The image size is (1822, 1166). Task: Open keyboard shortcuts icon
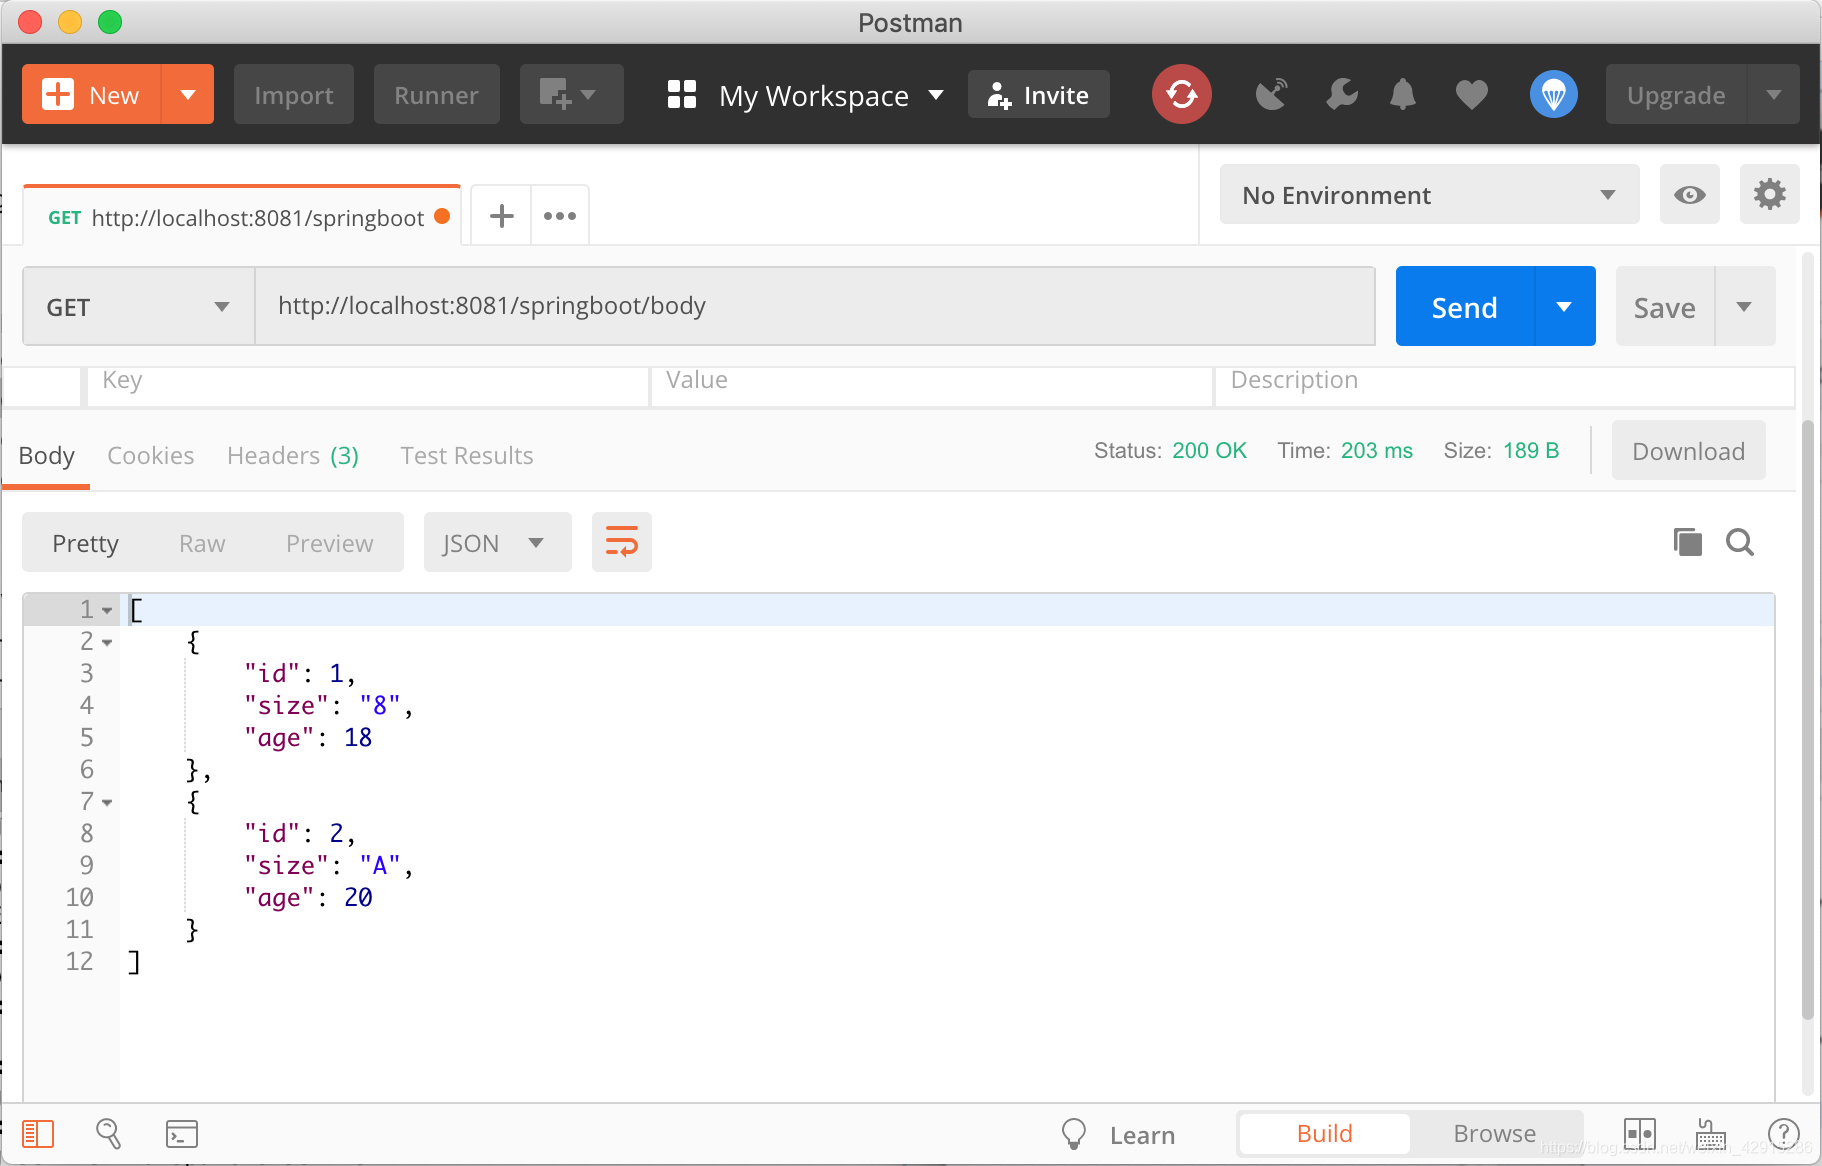pyautogui.click(x=1711, y=1134)
